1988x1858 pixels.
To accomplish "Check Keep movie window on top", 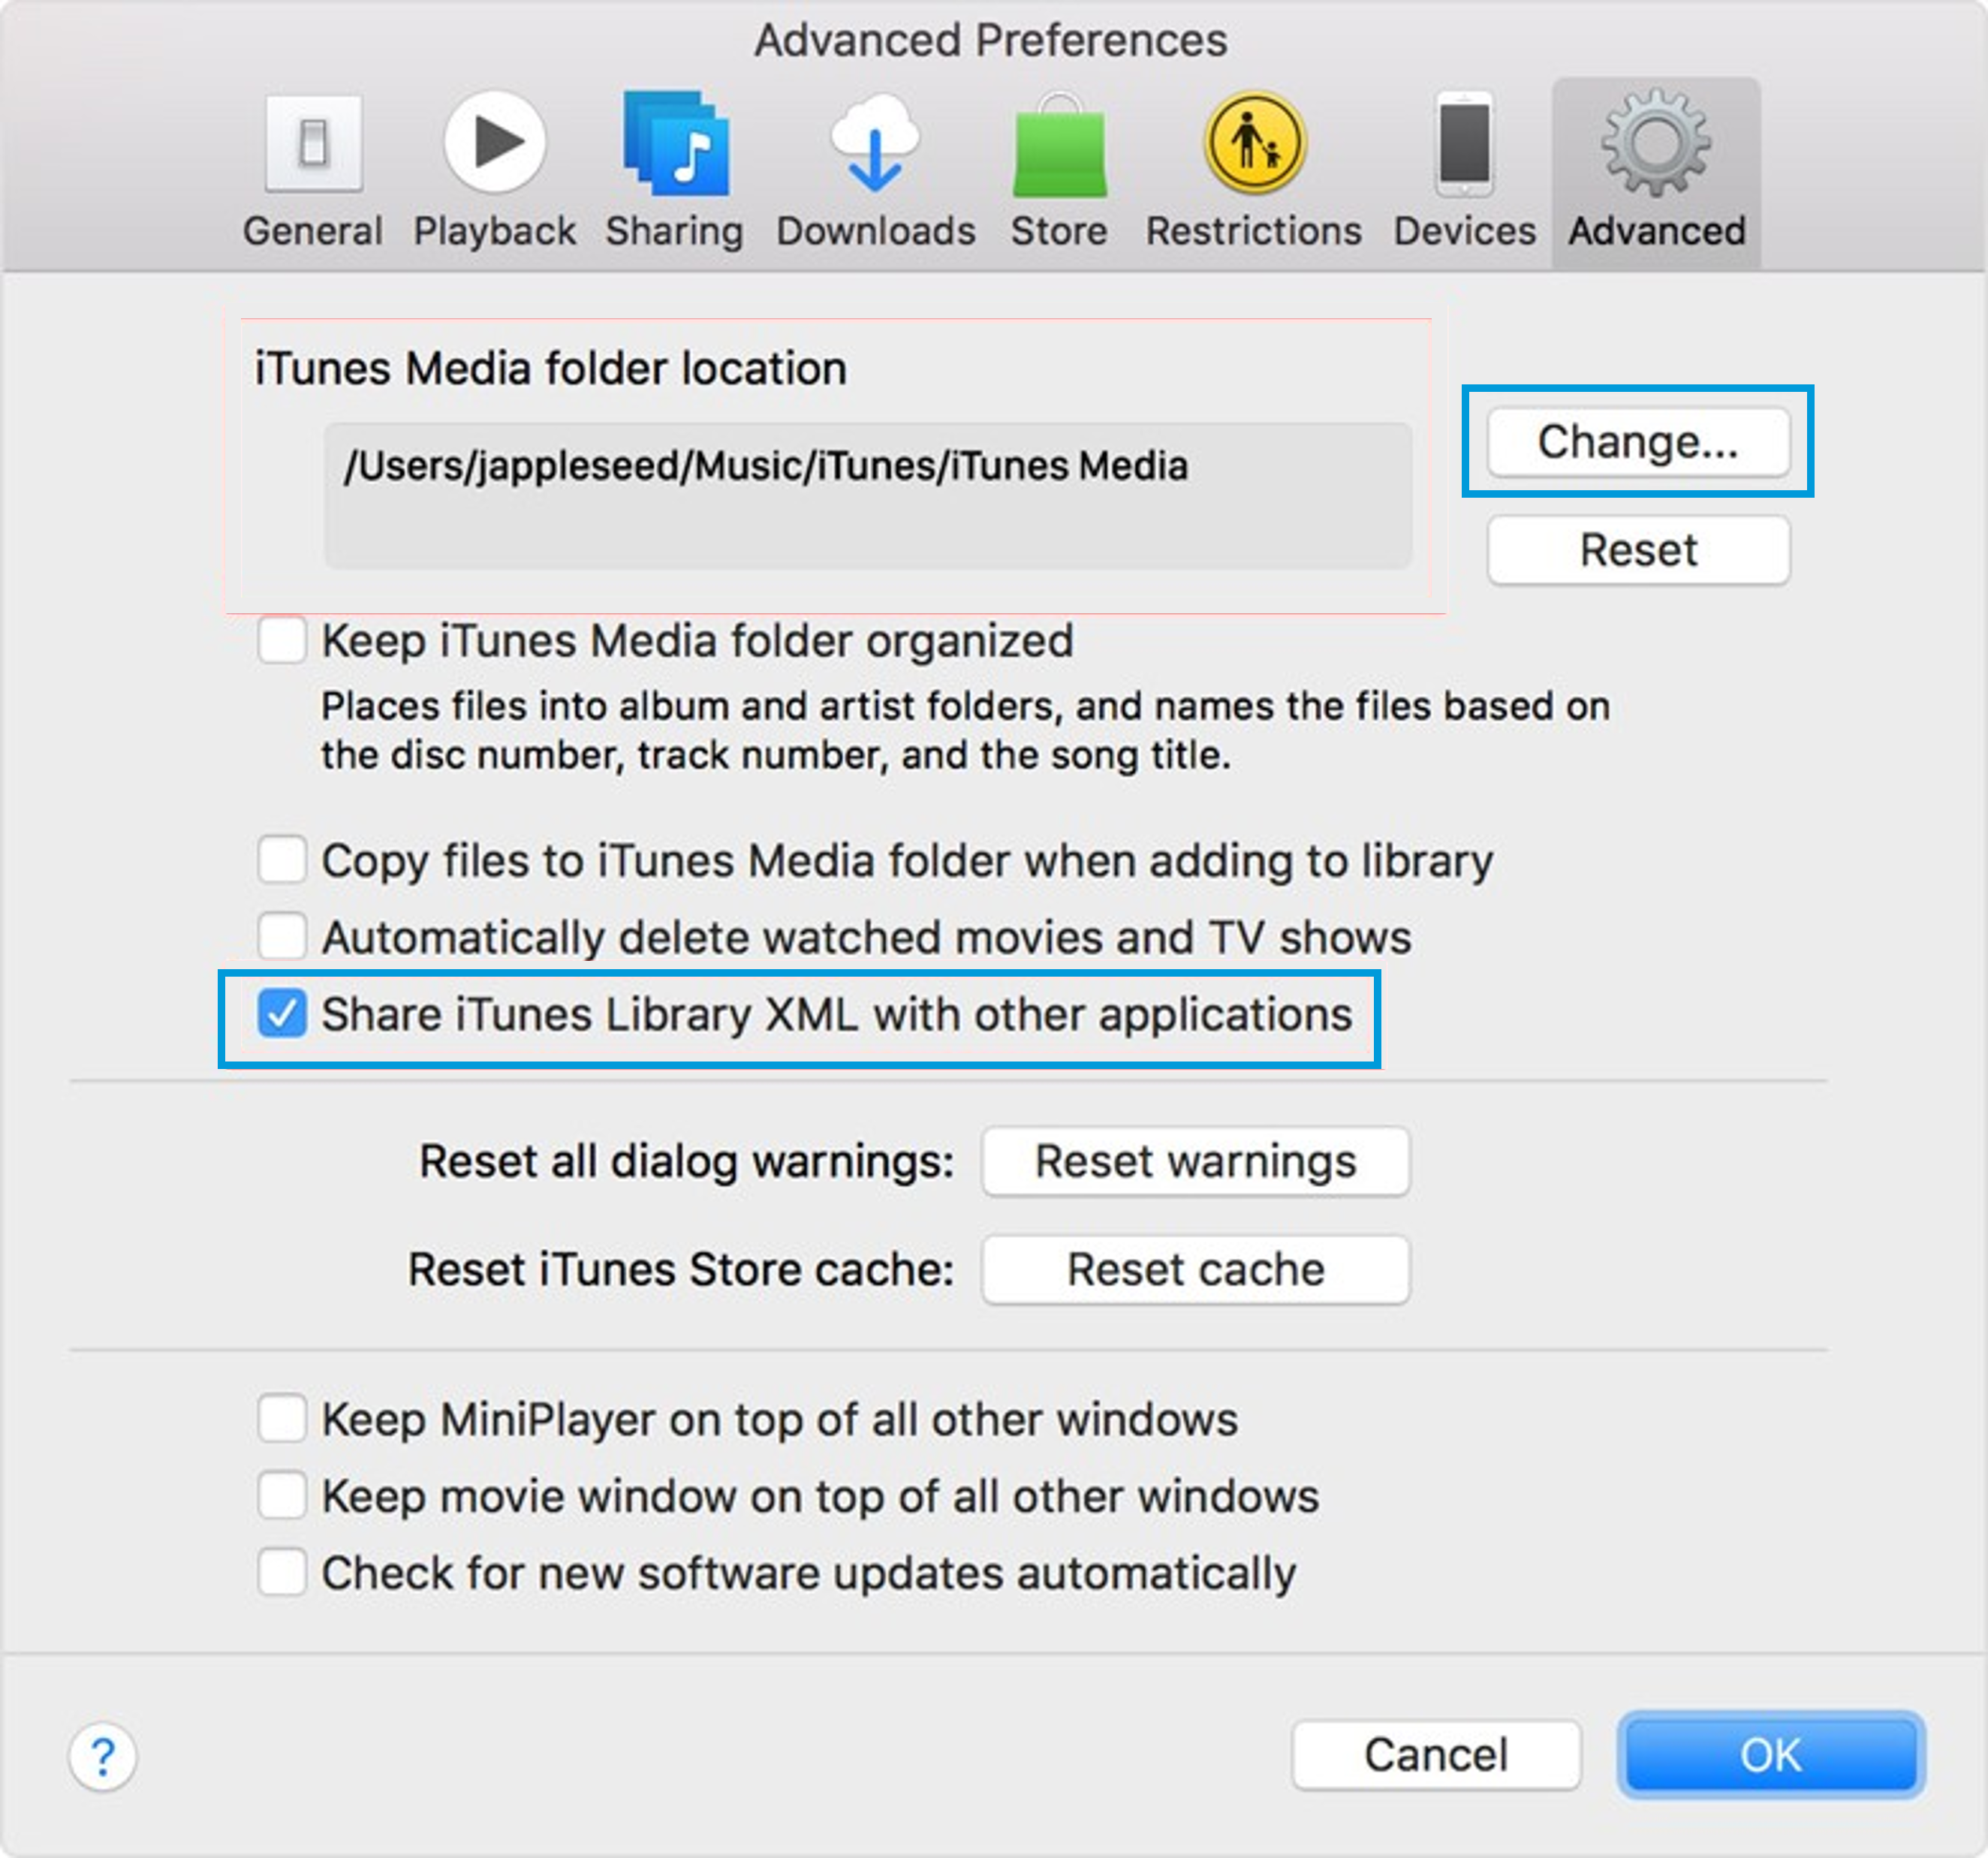I will (281, 1496).
